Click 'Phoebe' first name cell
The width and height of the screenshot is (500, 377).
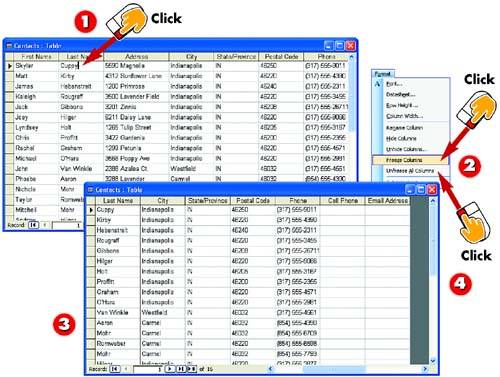pyautogui.click(x=36, y=179)
